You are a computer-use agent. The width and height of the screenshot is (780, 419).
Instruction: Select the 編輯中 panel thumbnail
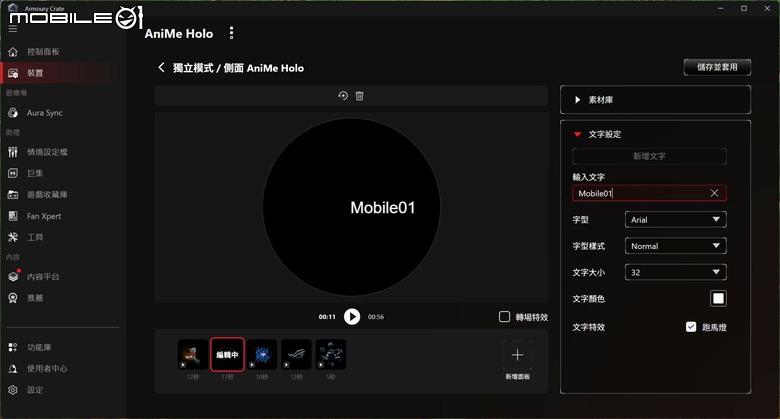(227, 354)
